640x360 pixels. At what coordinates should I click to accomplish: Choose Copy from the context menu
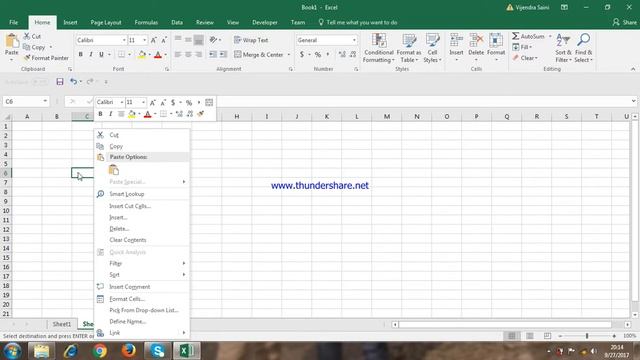142,146
